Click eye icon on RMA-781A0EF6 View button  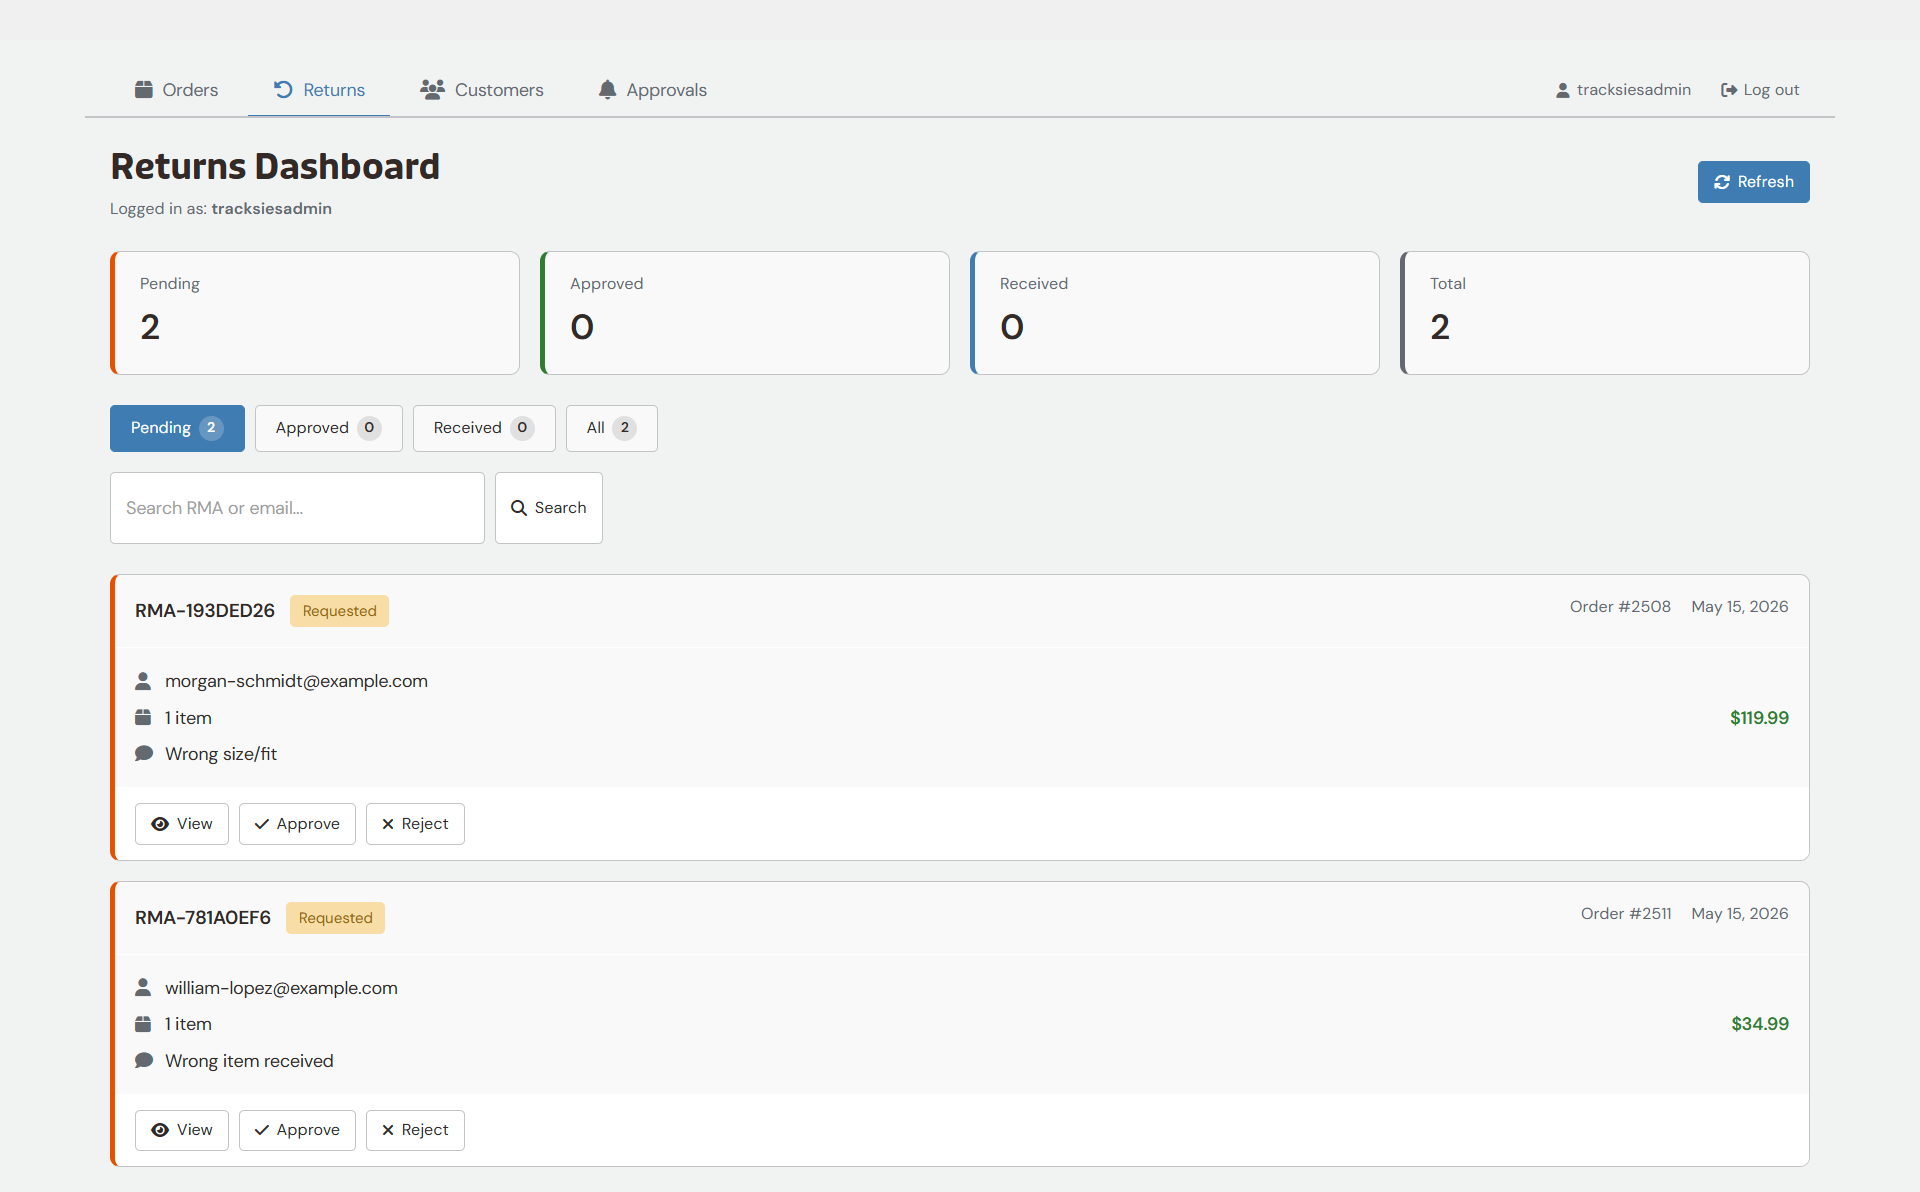point(160,1130)
